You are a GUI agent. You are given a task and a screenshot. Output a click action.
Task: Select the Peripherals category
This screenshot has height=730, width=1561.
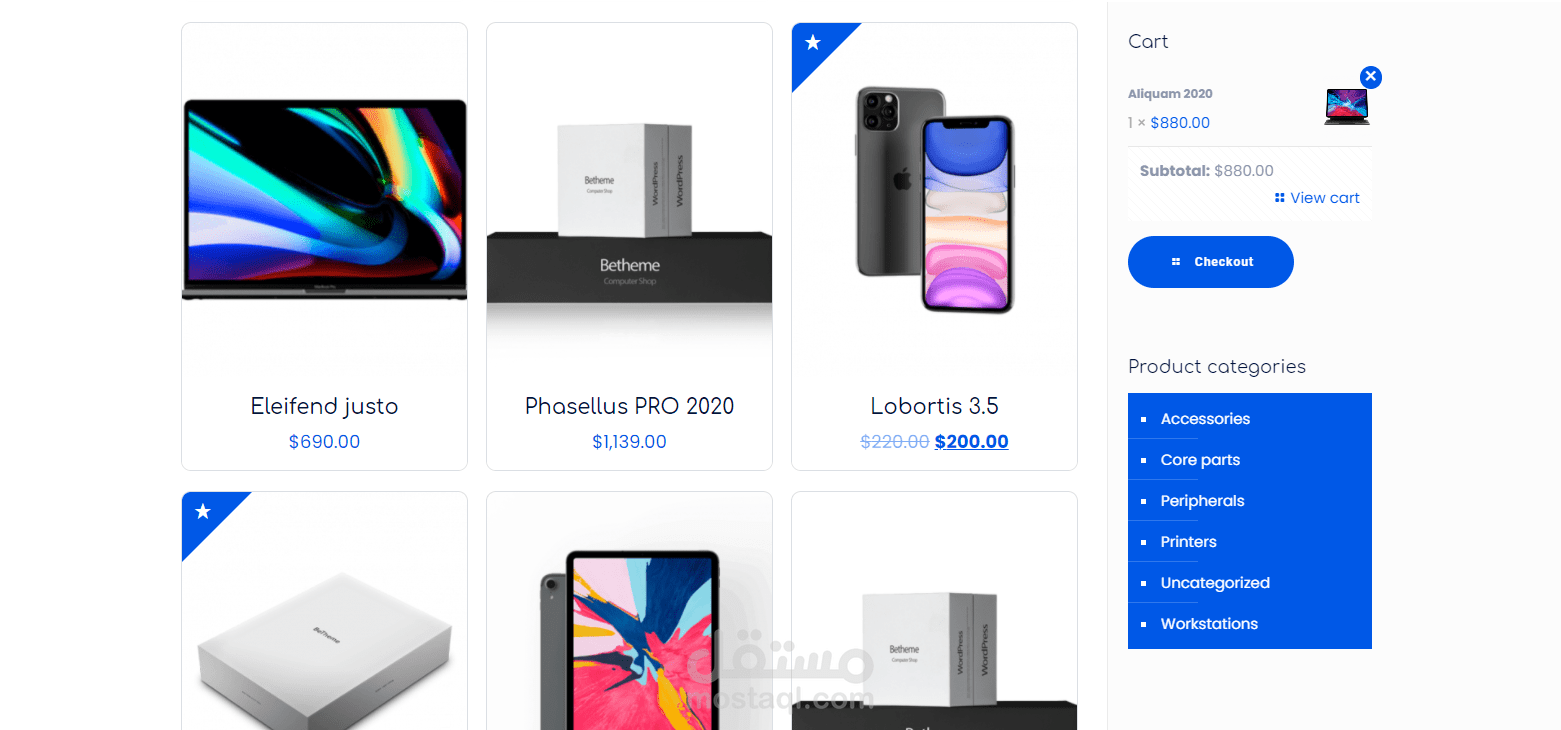coord(1202,501)
